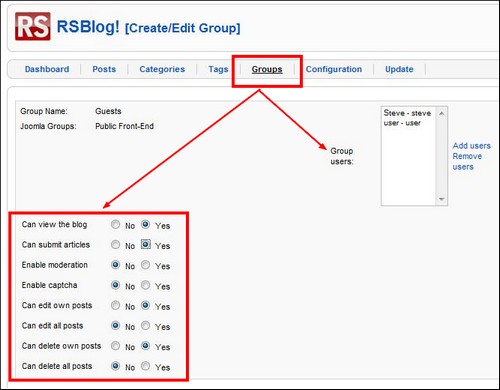Select the Groups tab

coord(267,69)
